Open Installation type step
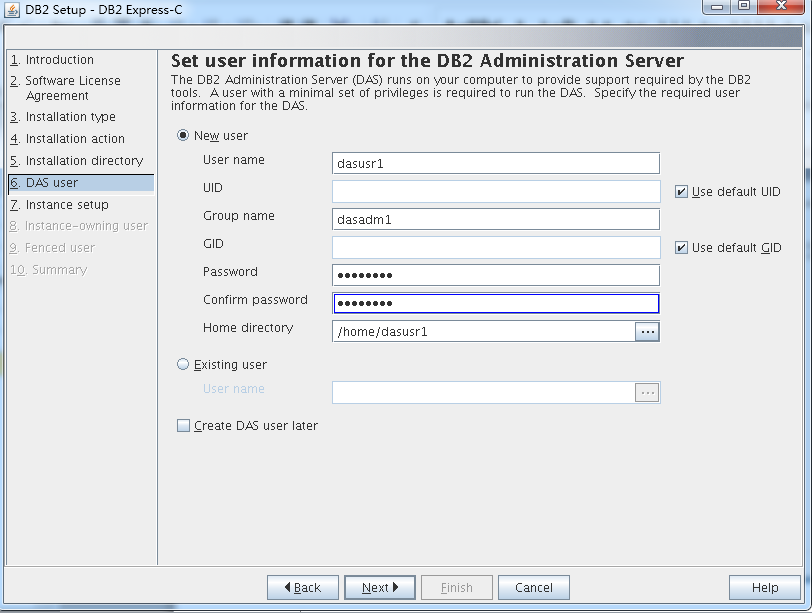The height and width of the screenshot is (613, 812). point(63,117)
